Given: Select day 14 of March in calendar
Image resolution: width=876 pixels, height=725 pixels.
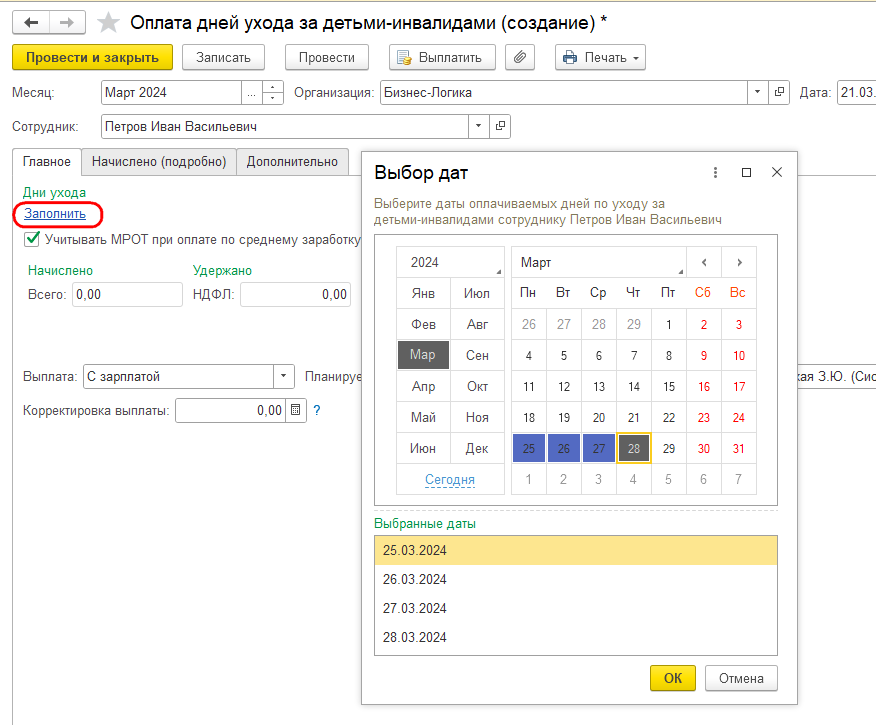Looking at the screenshot, I should click(x=634, y=386).
